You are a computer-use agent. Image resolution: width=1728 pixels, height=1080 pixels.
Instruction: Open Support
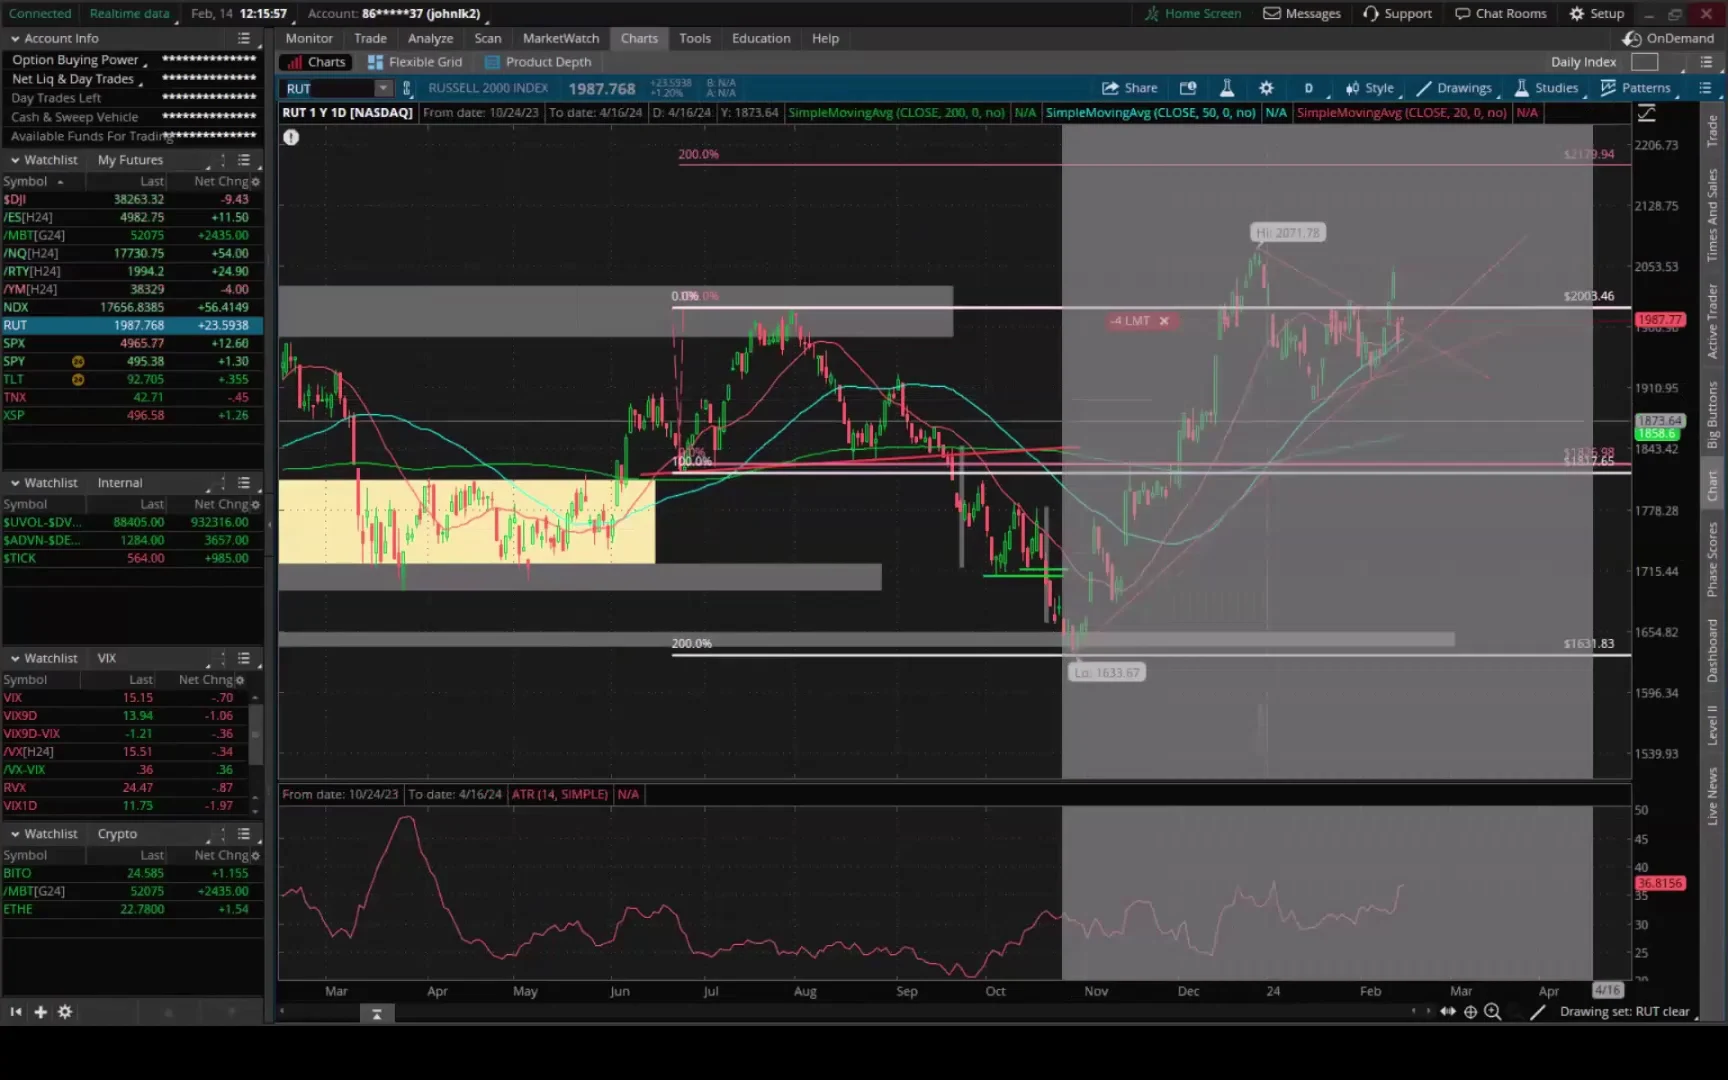(1398, 14)
